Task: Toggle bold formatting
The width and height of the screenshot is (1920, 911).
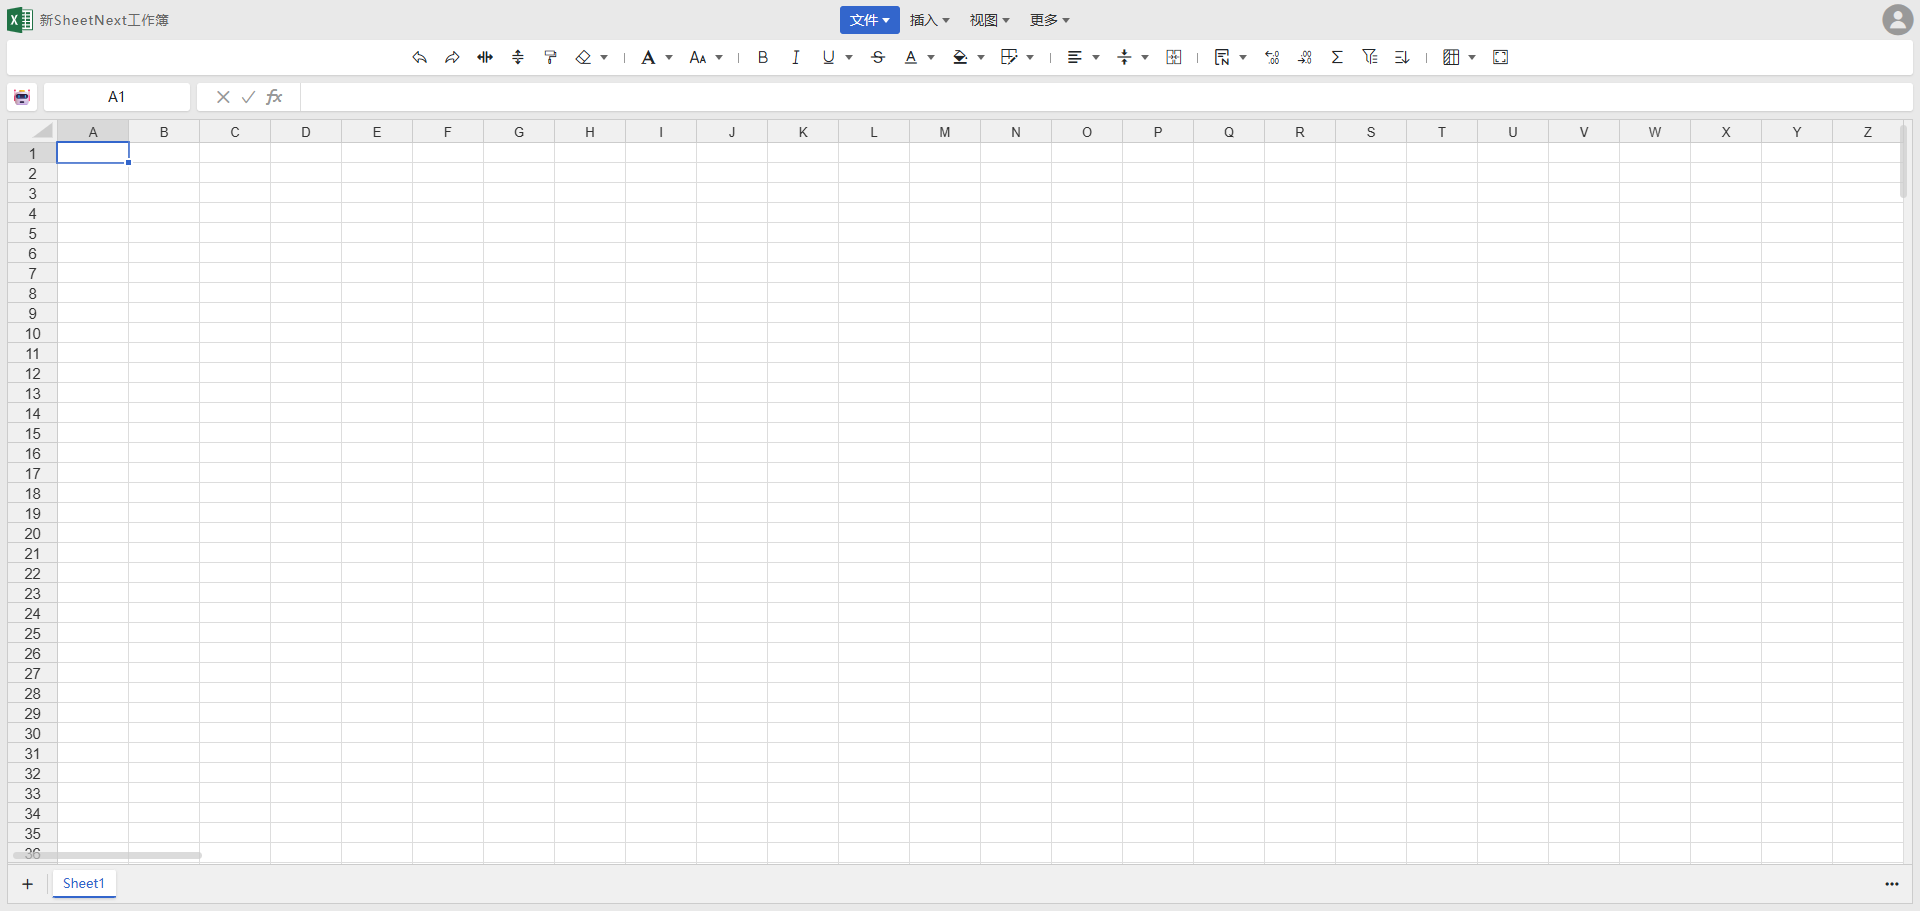Action: tap(763, 58)
